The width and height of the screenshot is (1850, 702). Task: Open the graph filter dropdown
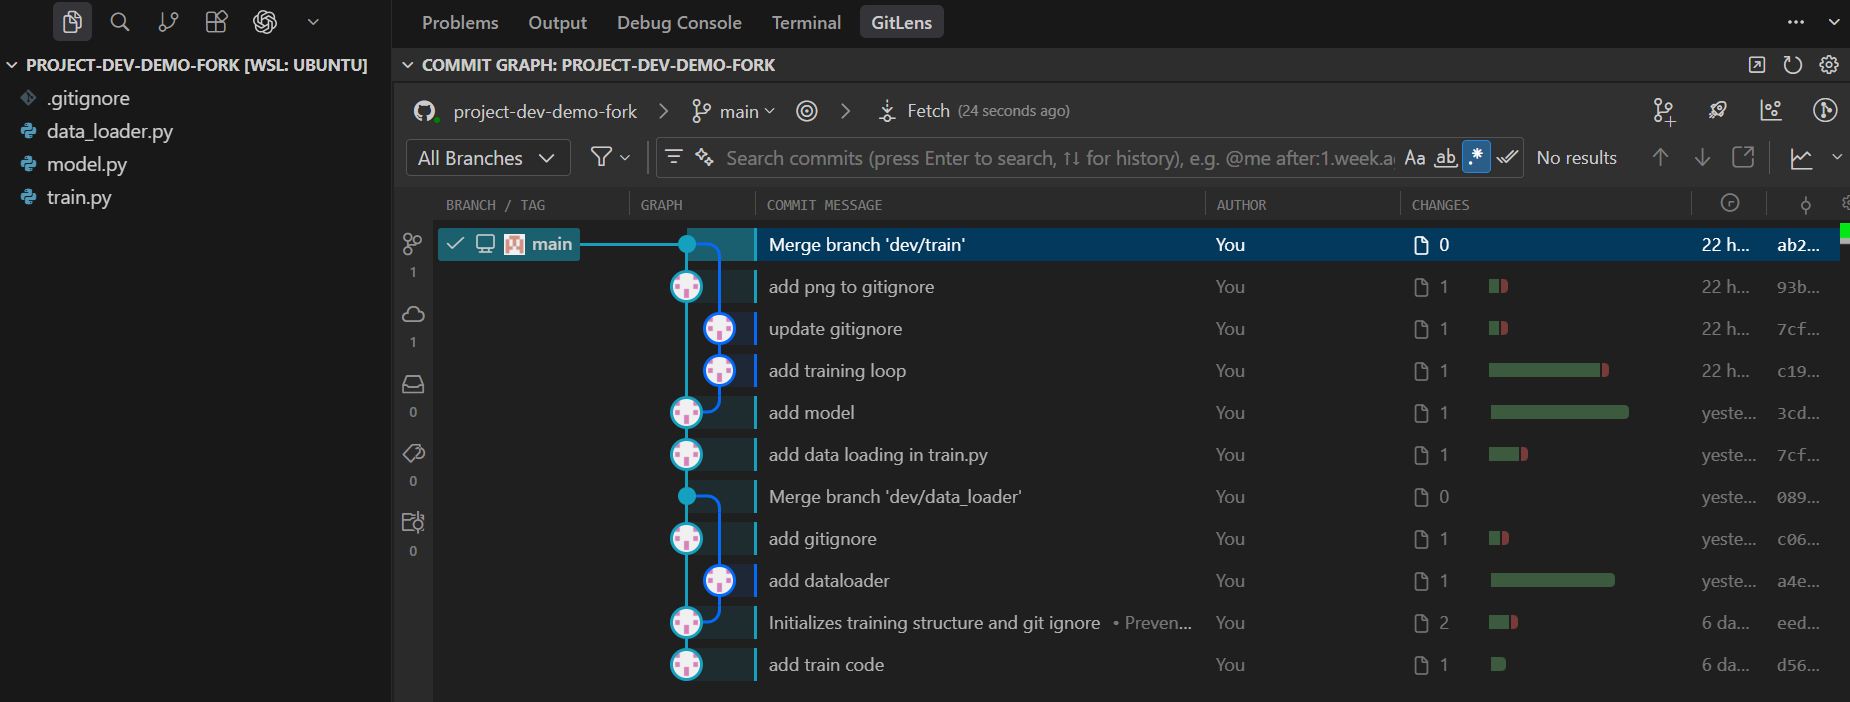610,157
